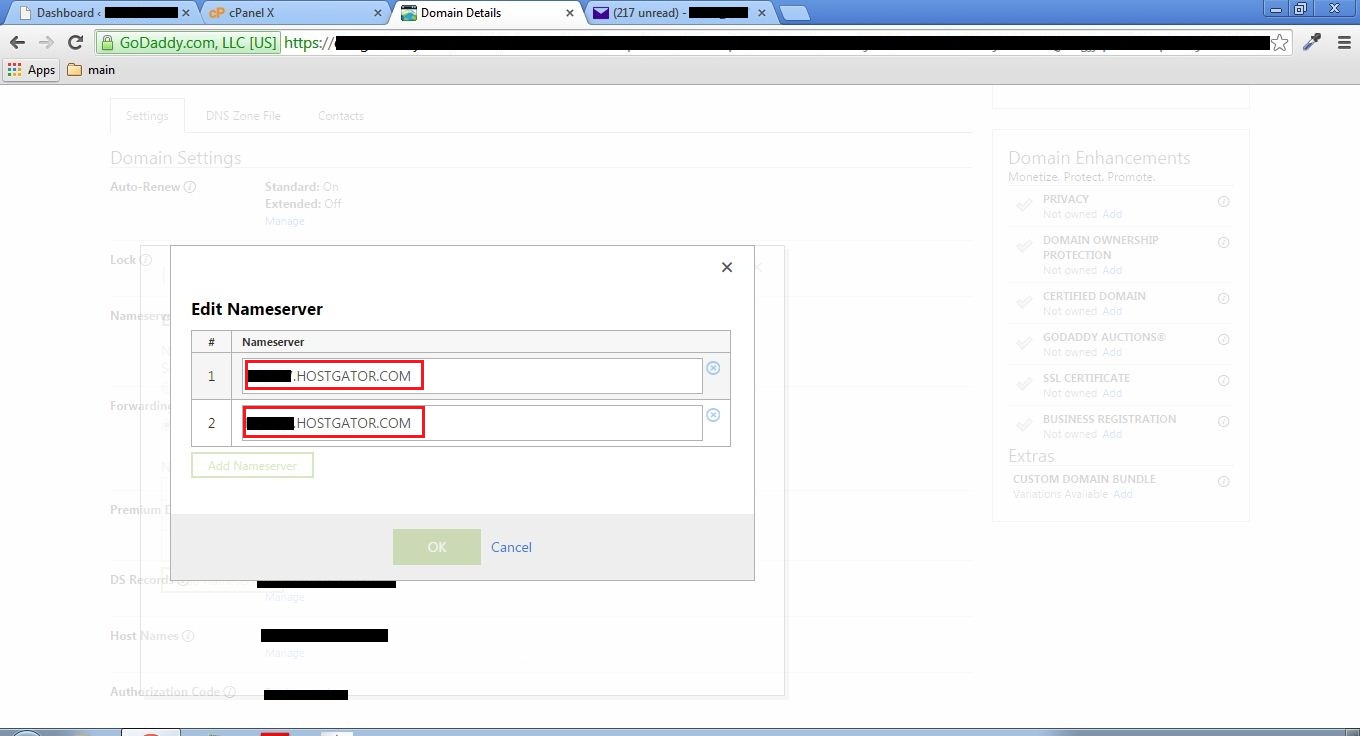Click the Add Nameserver button
This screenshot has height=736, width=1360.
click(x=252, y=466)
